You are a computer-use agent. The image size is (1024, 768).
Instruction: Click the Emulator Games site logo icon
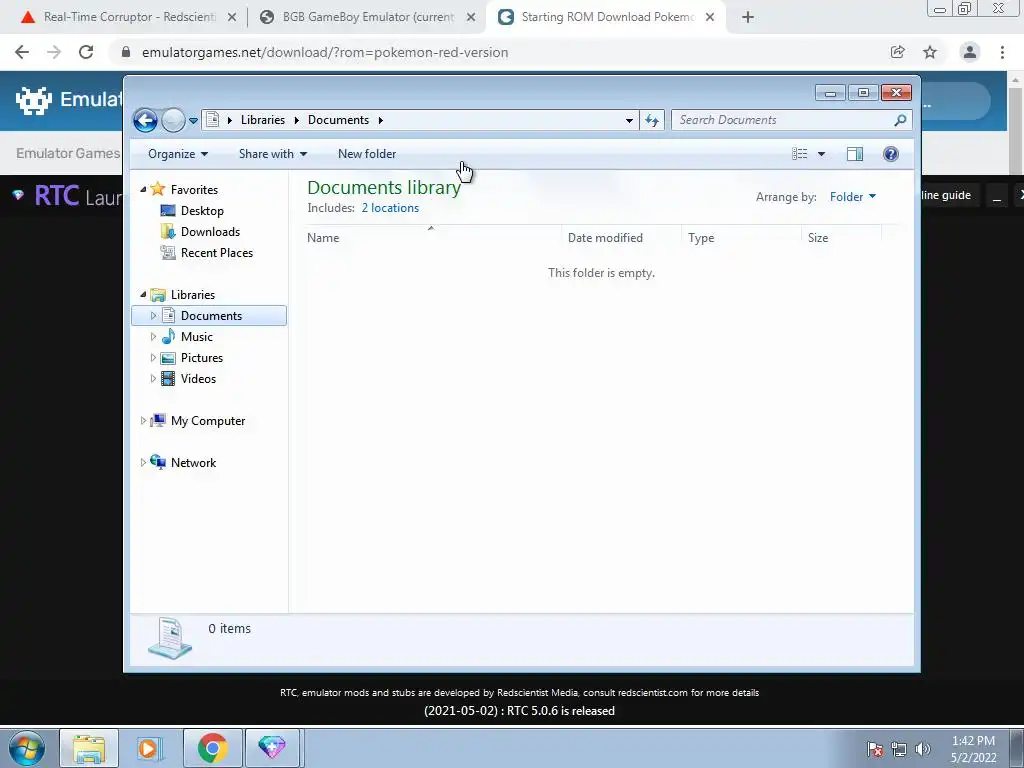[x=34, y=100]
